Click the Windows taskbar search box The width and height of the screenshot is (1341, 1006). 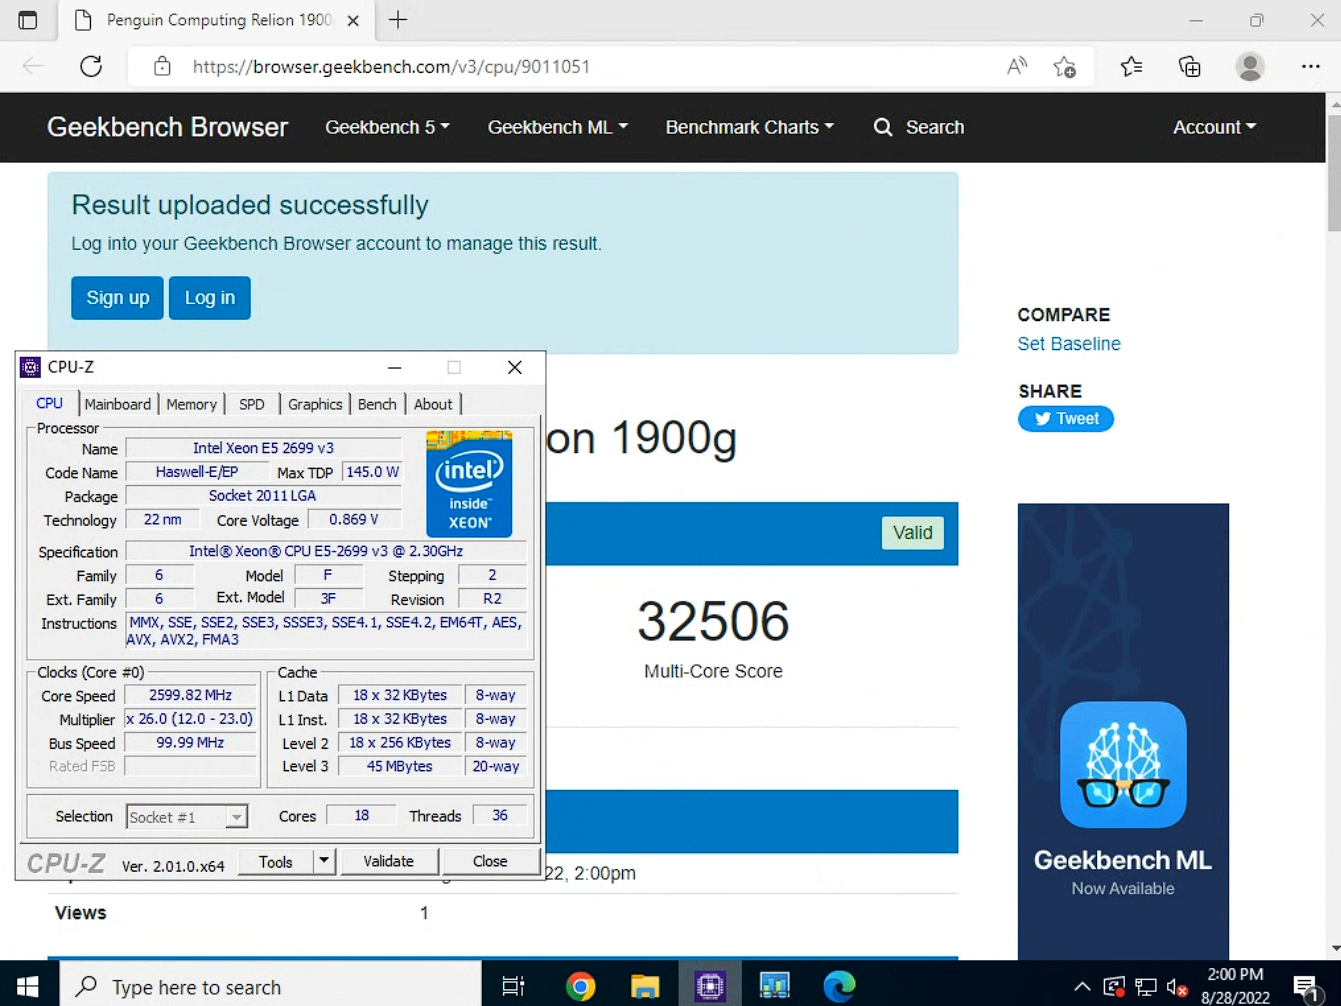pyautogui.click(x=271, y=986)
